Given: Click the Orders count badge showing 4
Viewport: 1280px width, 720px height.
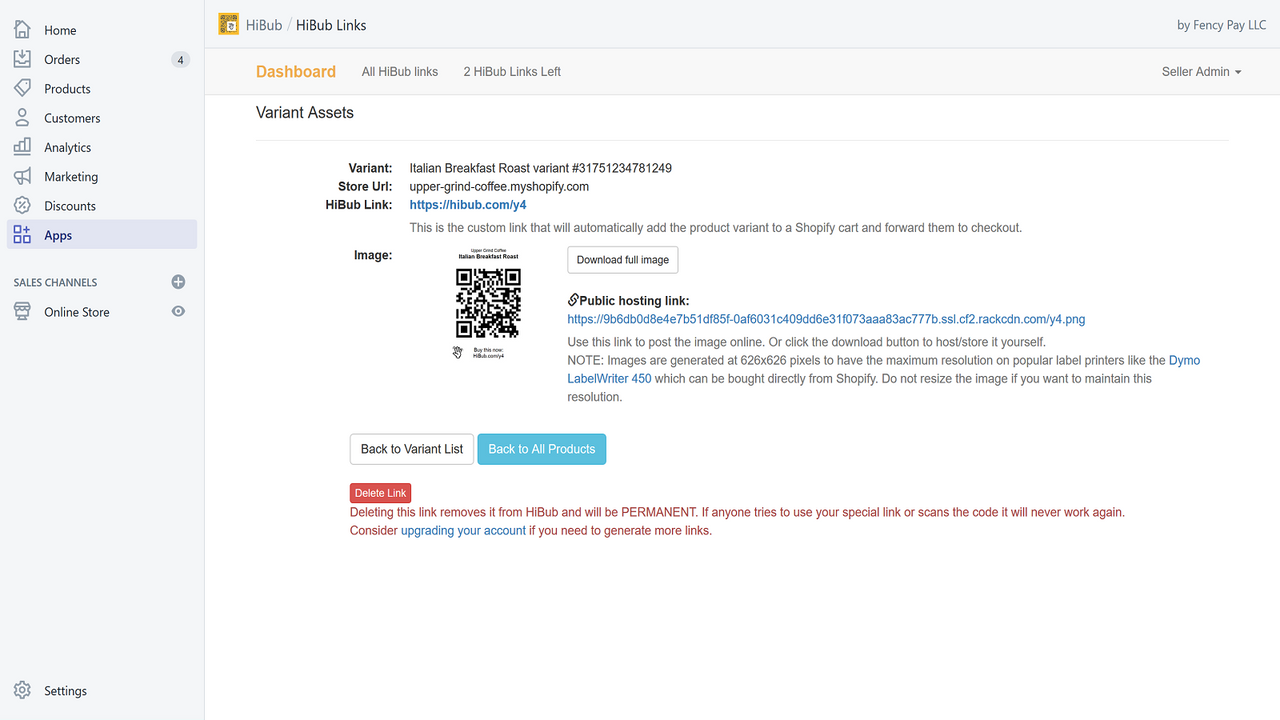Looking at the screenshot, I should [x=180, y=60].
